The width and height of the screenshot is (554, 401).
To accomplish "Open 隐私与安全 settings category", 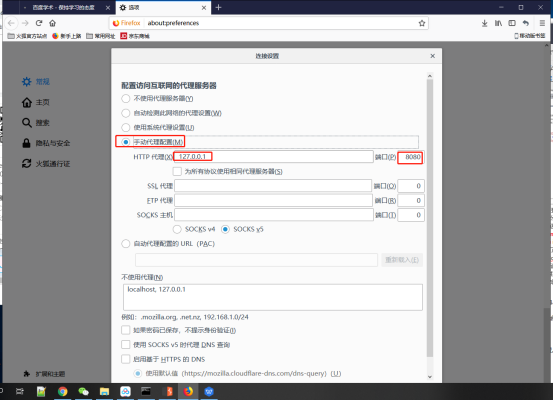I will pos(46,143).
